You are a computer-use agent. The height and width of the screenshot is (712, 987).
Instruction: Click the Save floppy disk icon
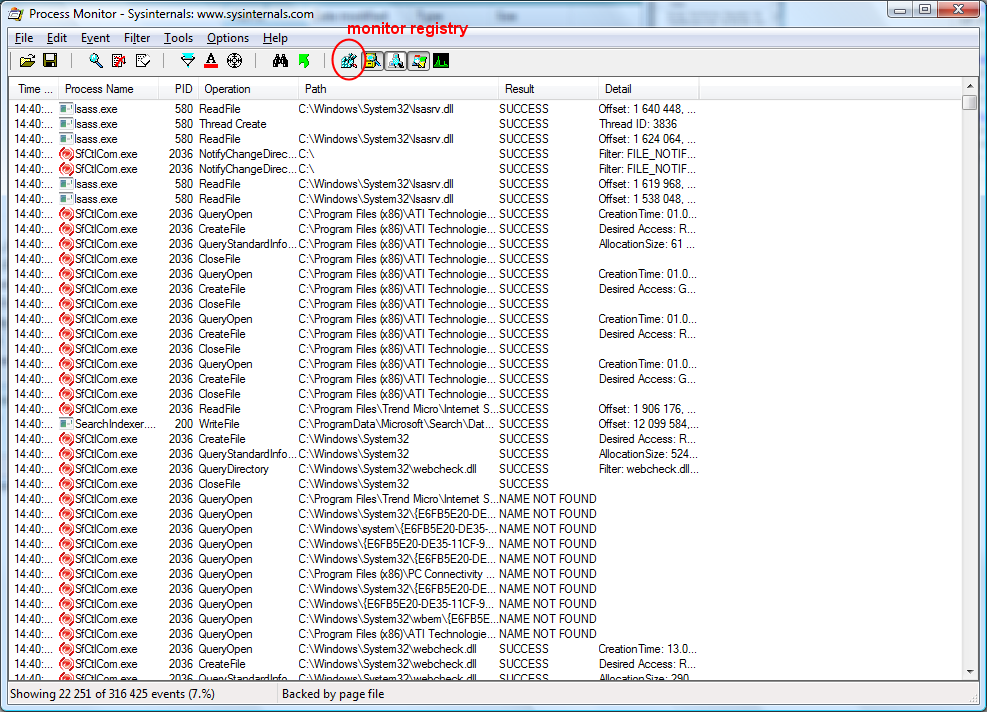tap(50, 60)
